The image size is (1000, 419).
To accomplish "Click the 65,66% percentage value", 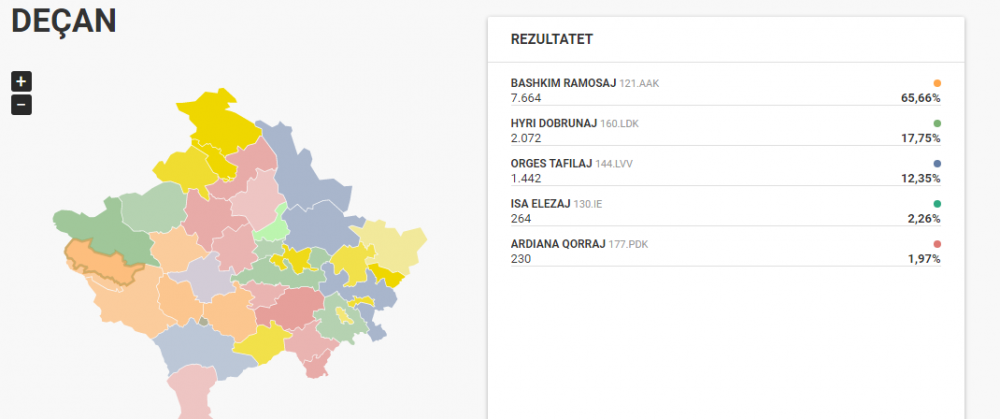I will [x=920, y=98].
